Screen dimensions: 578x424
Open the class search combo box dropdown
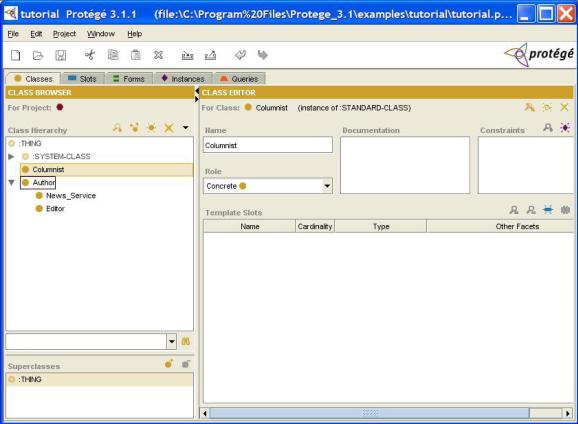[x=171, y=341]
